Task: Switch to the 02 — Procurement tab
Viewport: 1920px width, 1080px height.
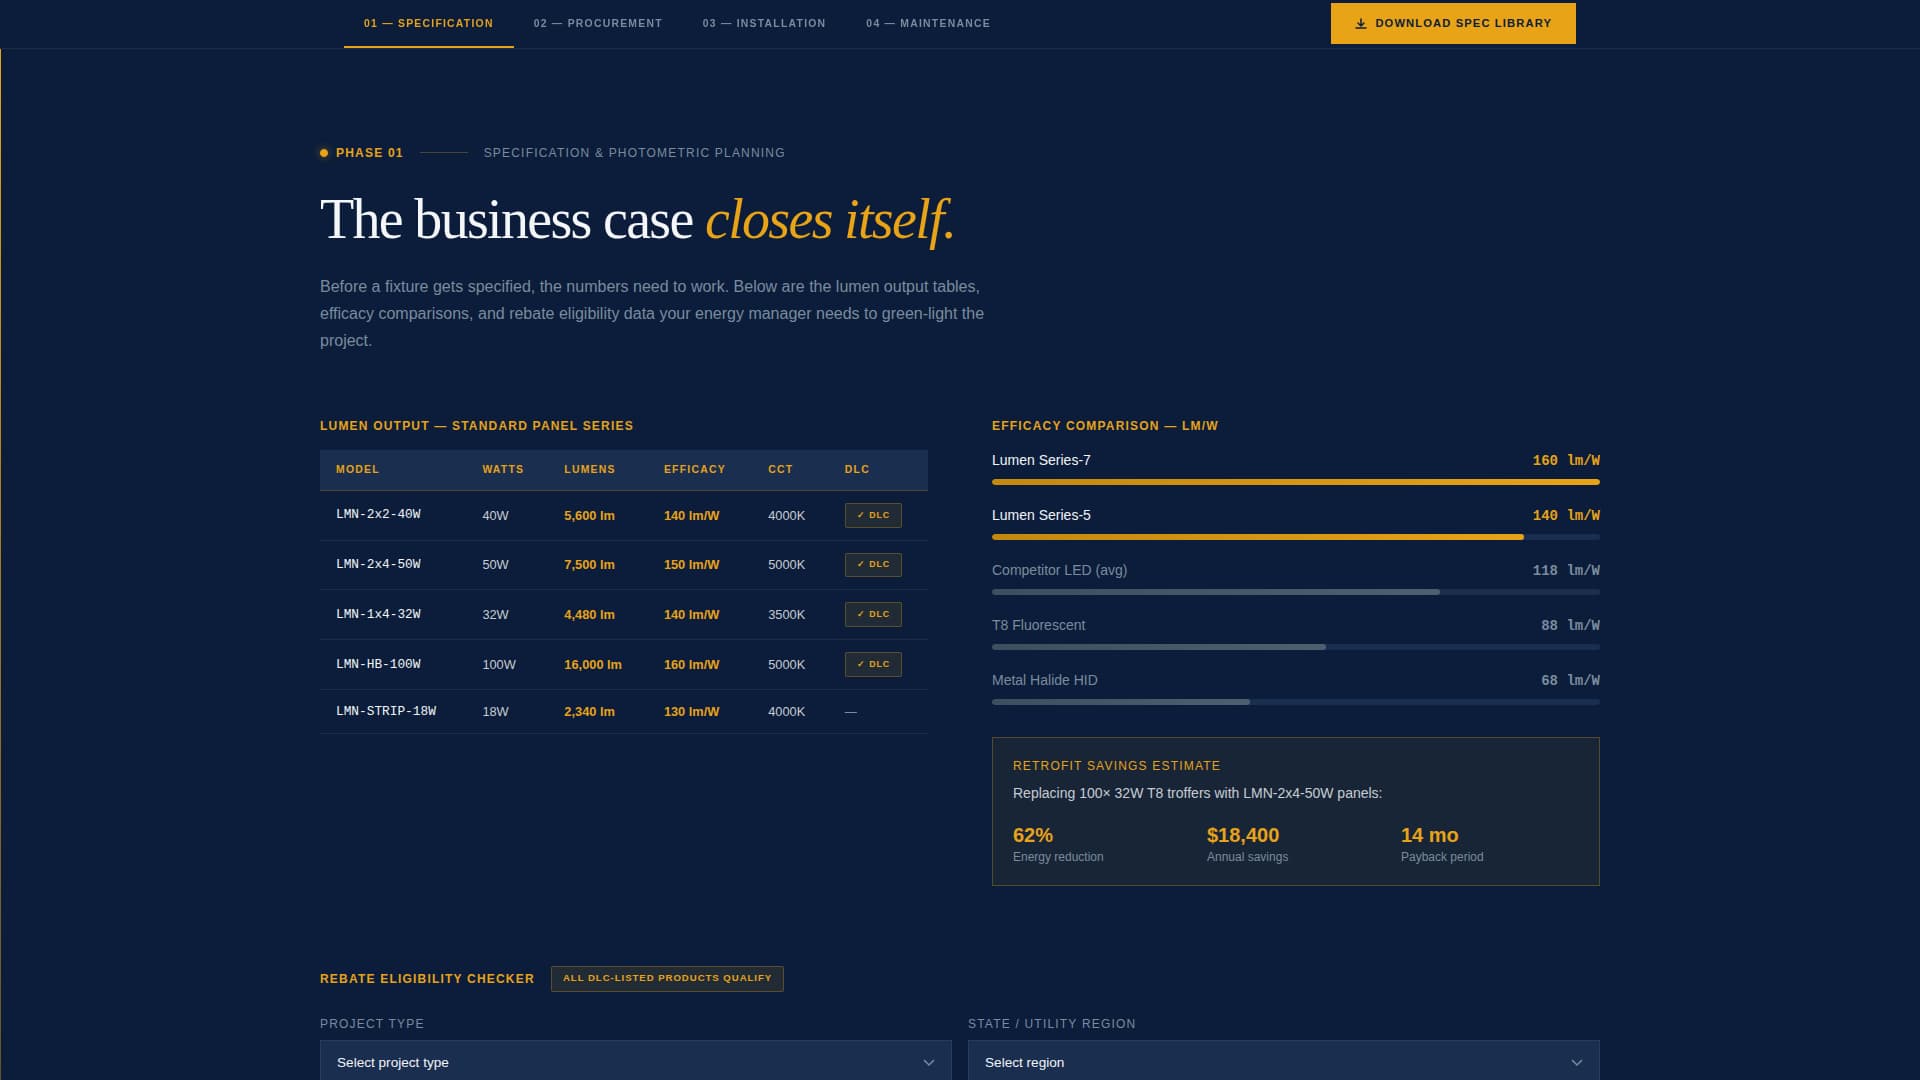Action: 598,22
